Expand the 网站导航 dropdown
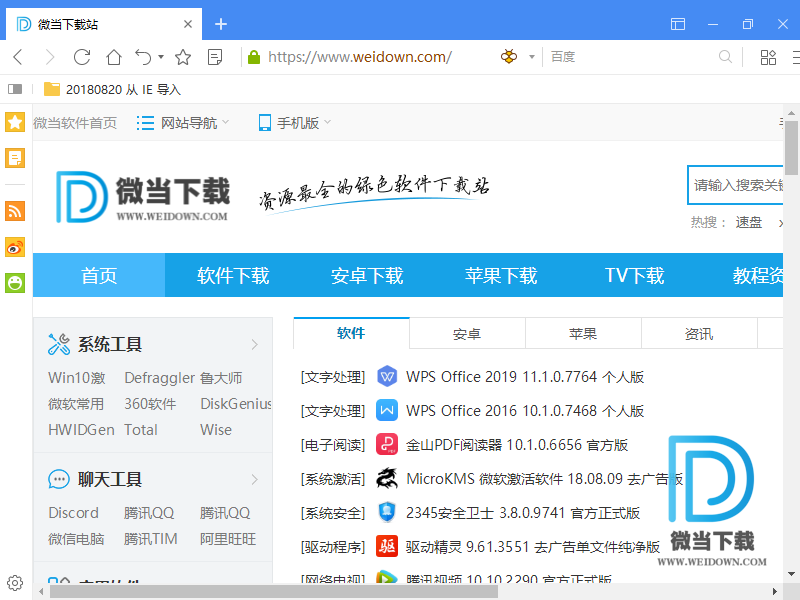Viewport: 800px width, 600px height. (x=183, y=123)
